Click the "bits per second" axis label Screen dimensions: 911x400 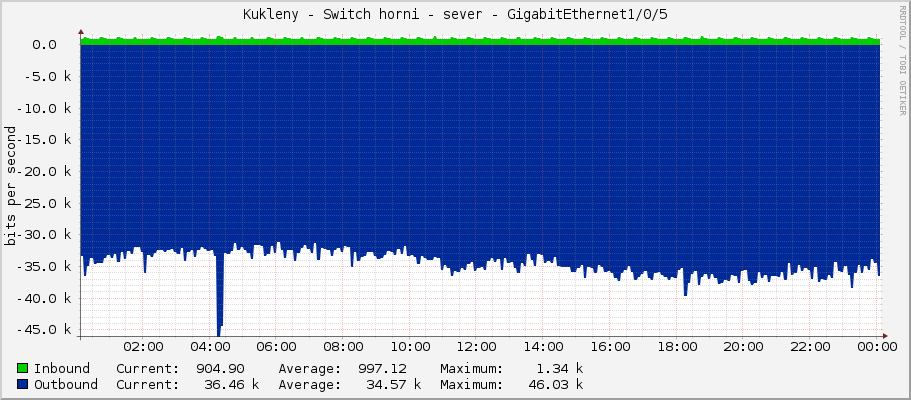(x=11, y=186)
